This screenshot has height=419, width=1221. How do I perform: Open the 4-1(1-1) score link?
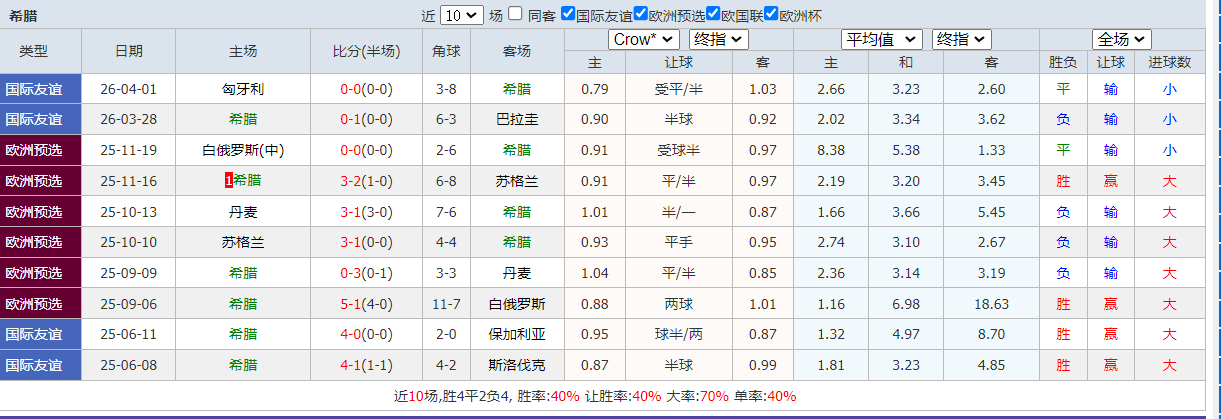click(x=366, y=365)
